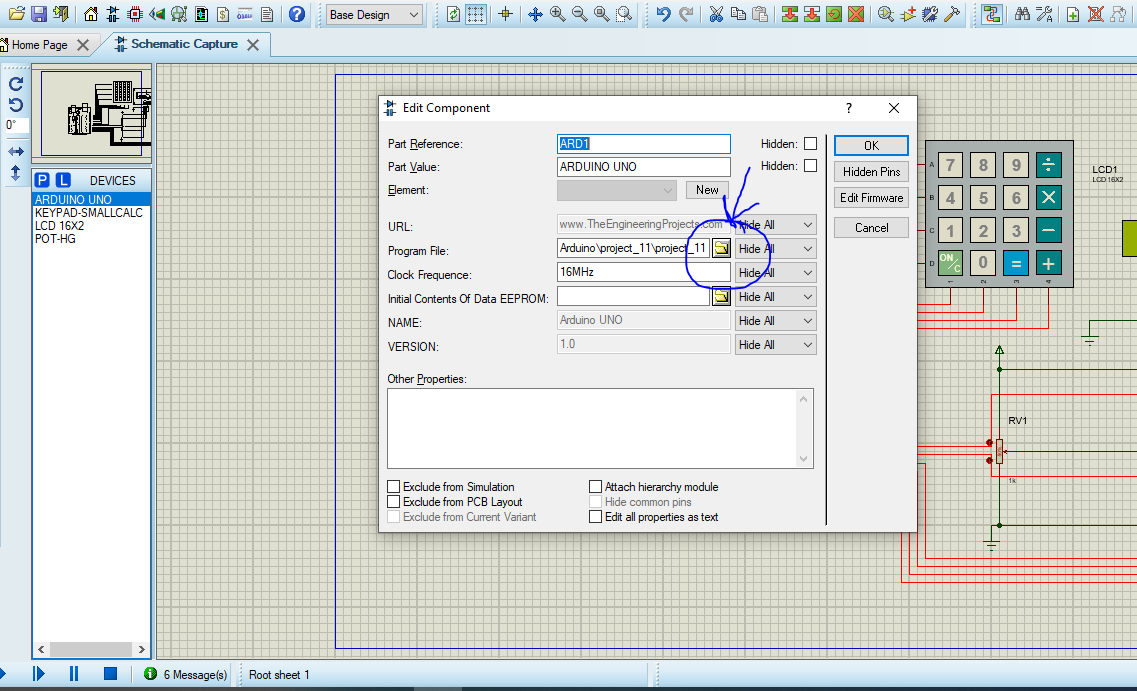Open the Base Design dropdown
This screenshot has height=691, width=1137.
(x=414, y=15)
